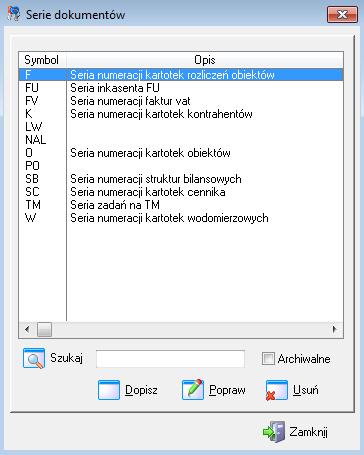
Task: Click 'Seria numeracji kartotek rozliczeń obiektów' description
Action: coord(172,75)
